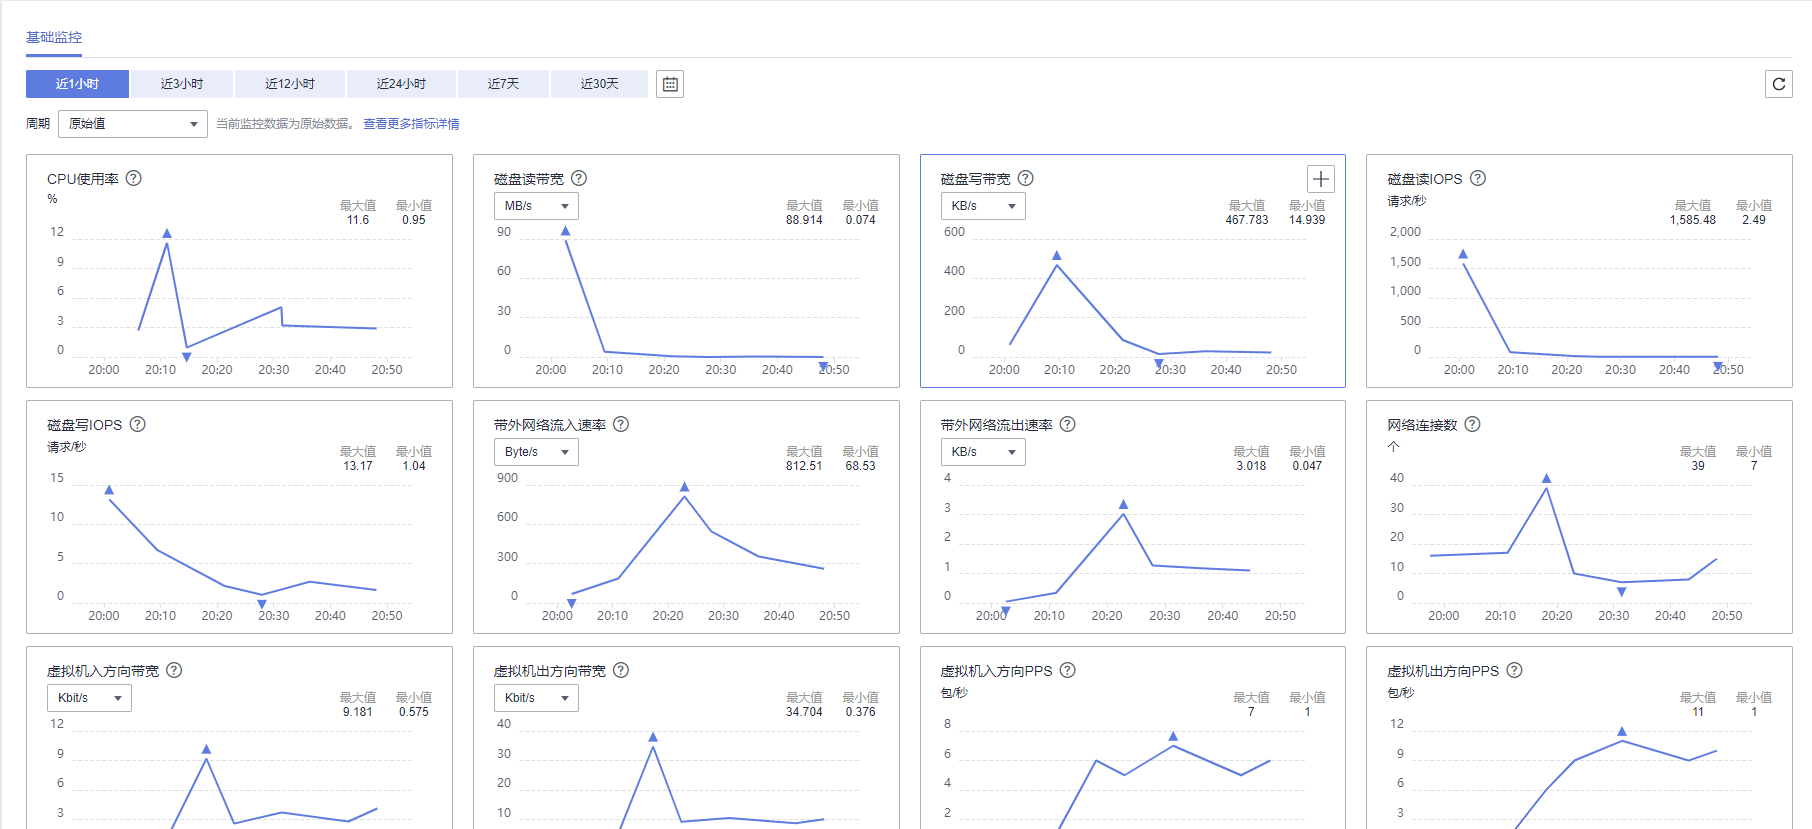
Task: Click the refresh monitoring data icon
Action: pyautogui.click(x=1778, y=84)
